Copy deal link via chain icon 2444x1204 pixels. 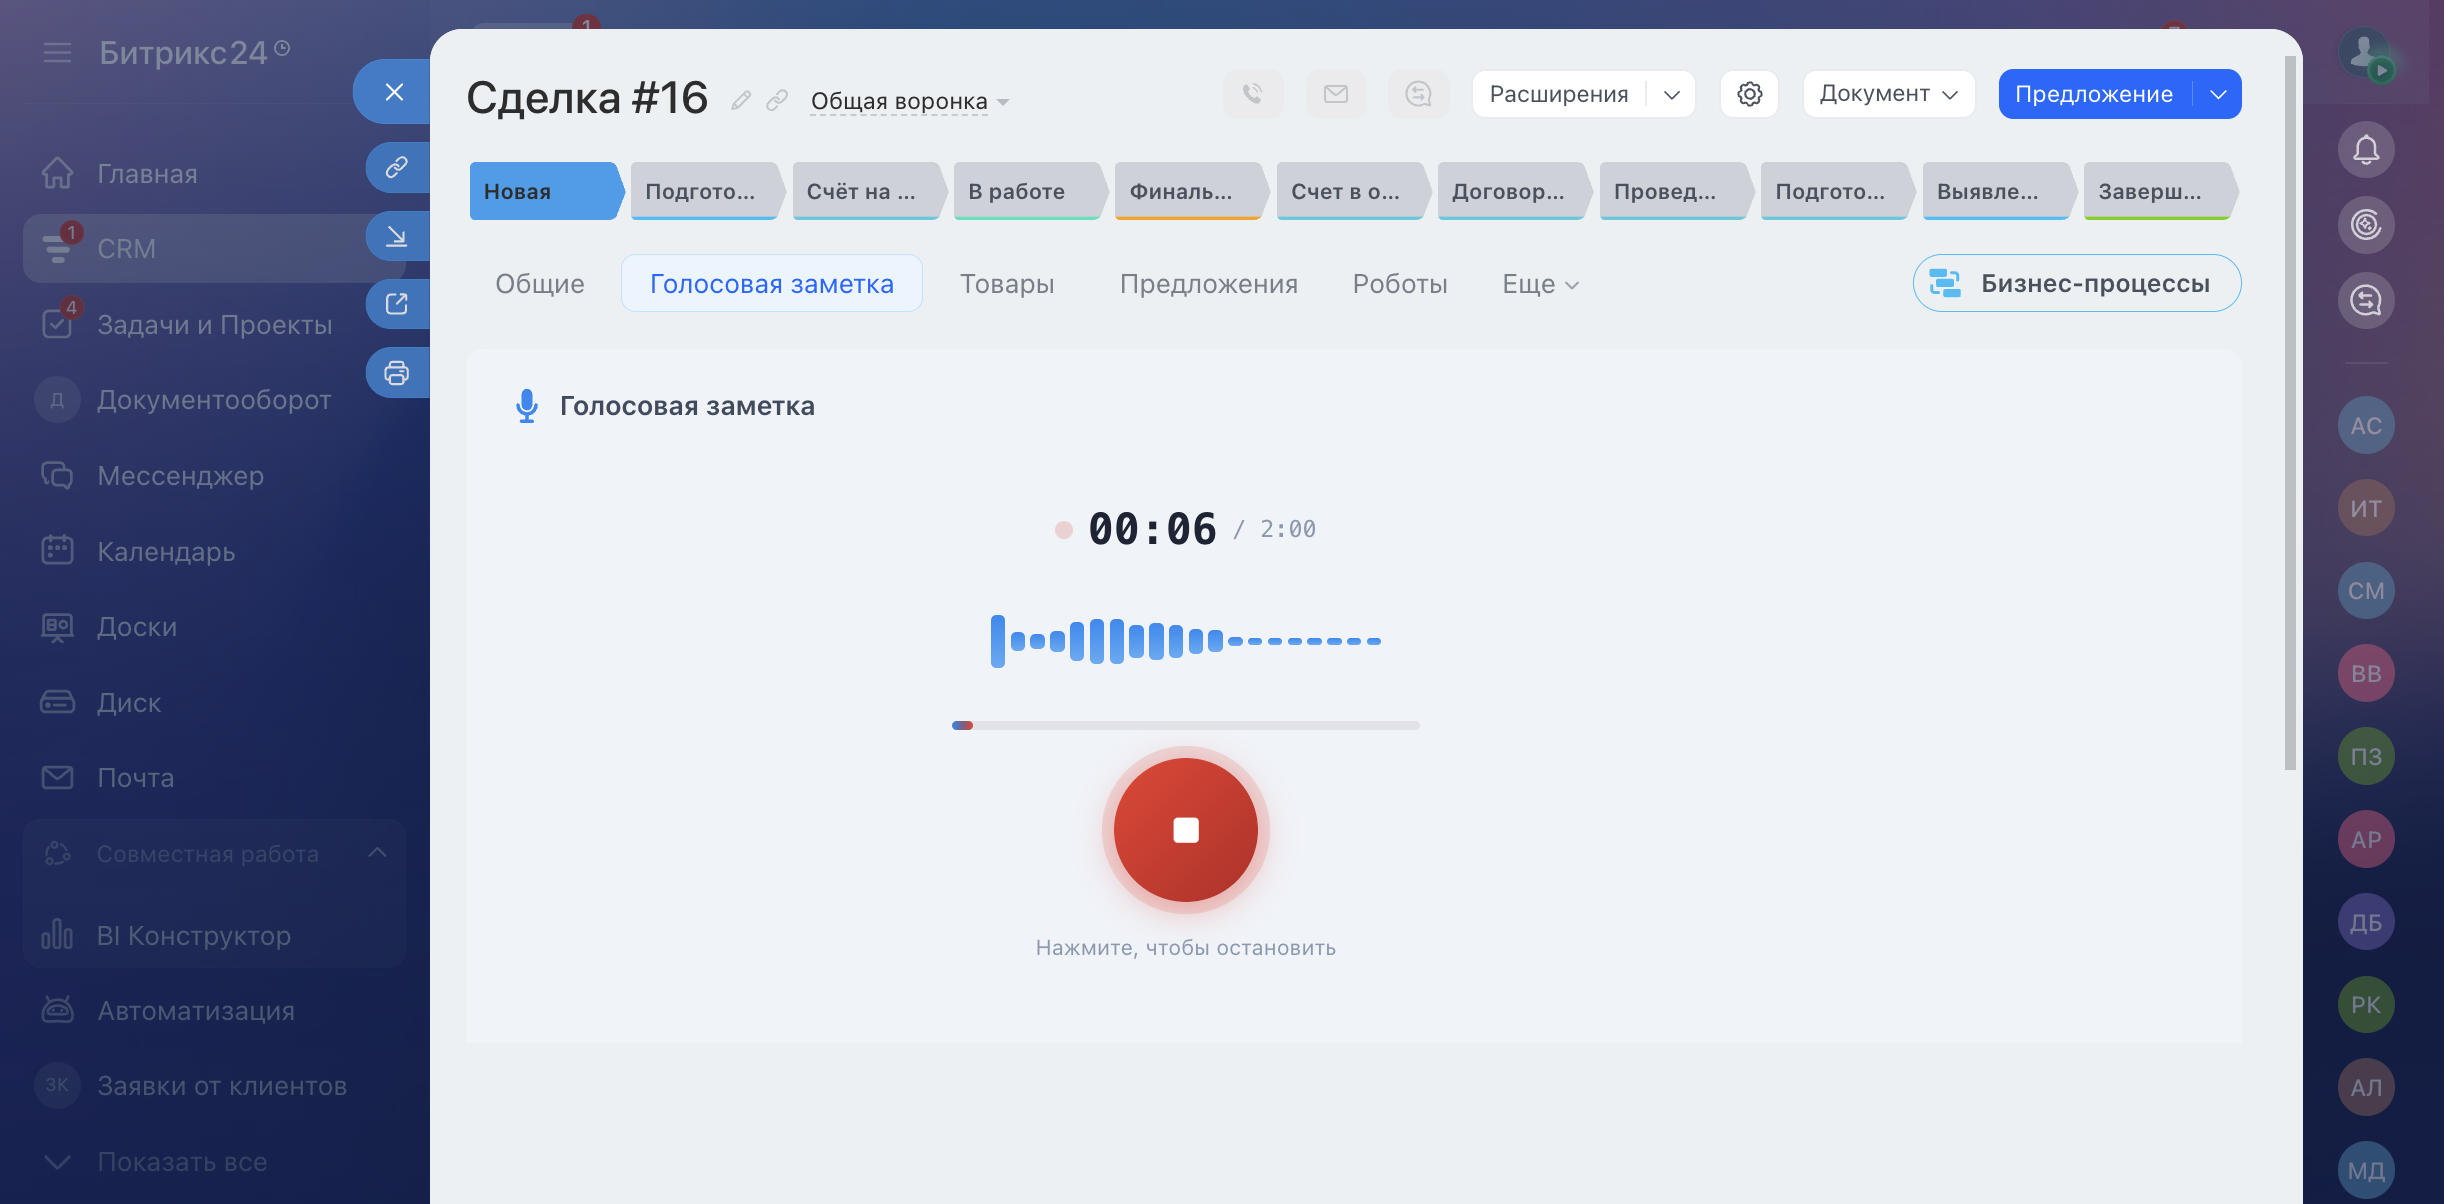coord(777,100)
